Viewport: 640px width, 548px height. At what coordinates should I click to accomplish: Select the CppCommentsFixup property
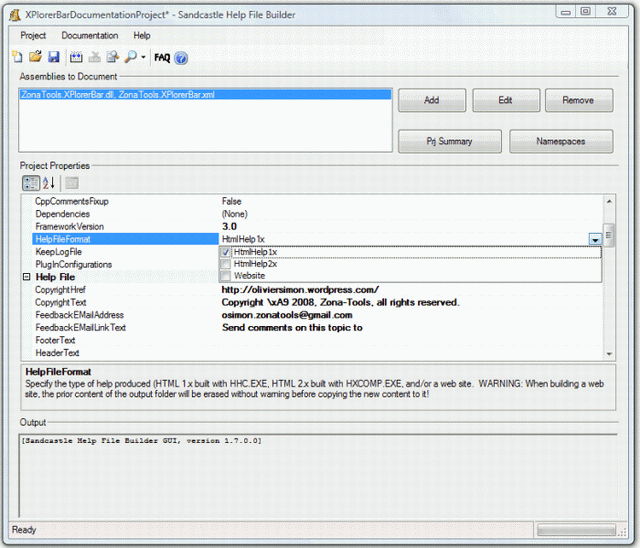tap(72, 202)
